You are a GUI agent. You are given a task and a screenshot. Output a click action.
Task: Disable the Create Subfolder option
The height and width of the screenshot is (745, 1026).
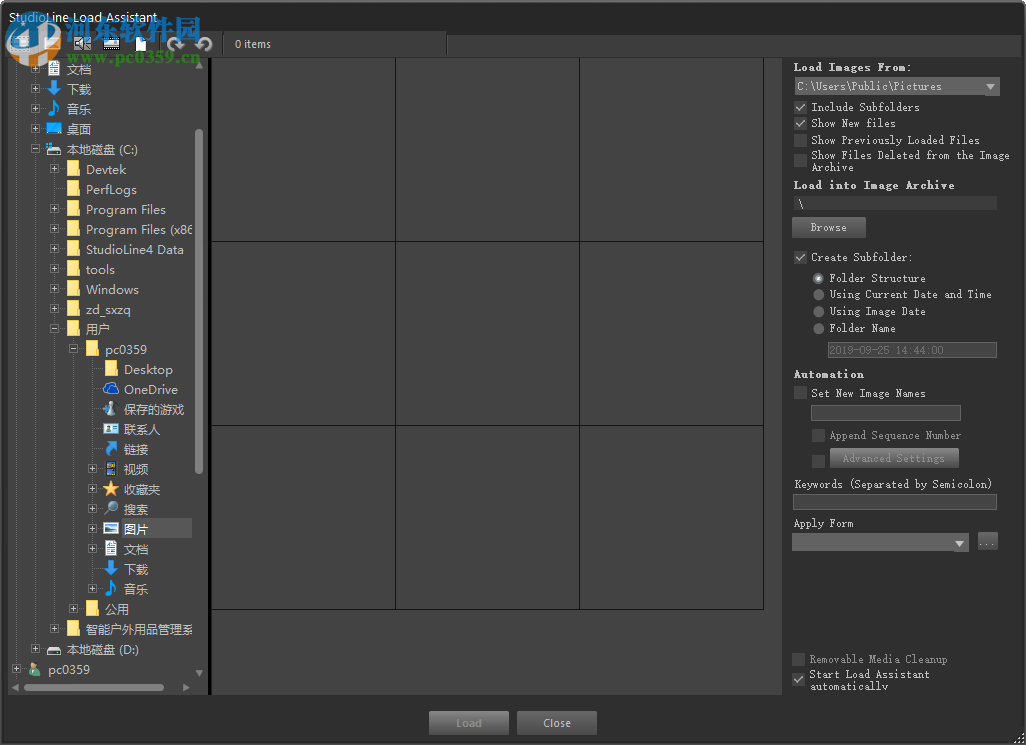(x=800, y=257)
